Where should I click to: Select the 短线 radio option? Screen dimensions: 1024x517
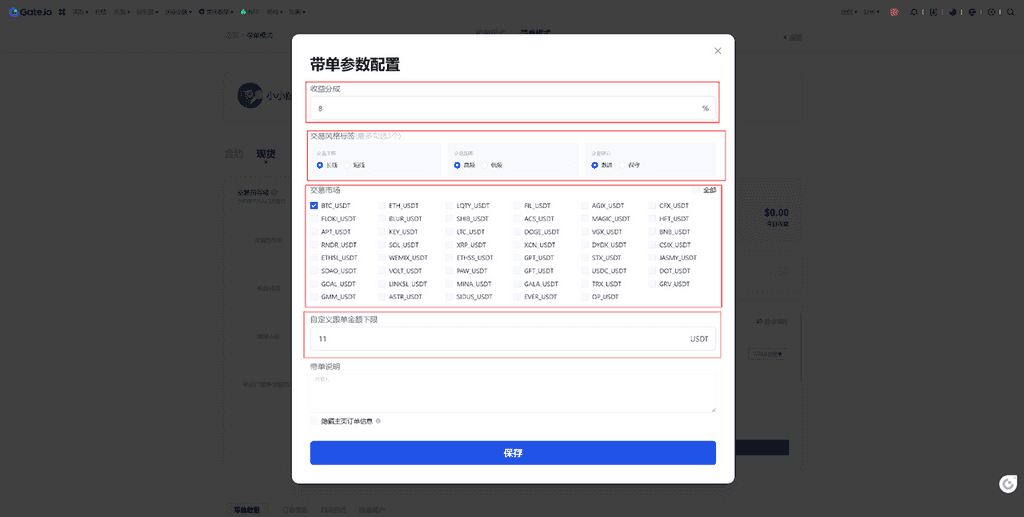[x=347, y=165]
